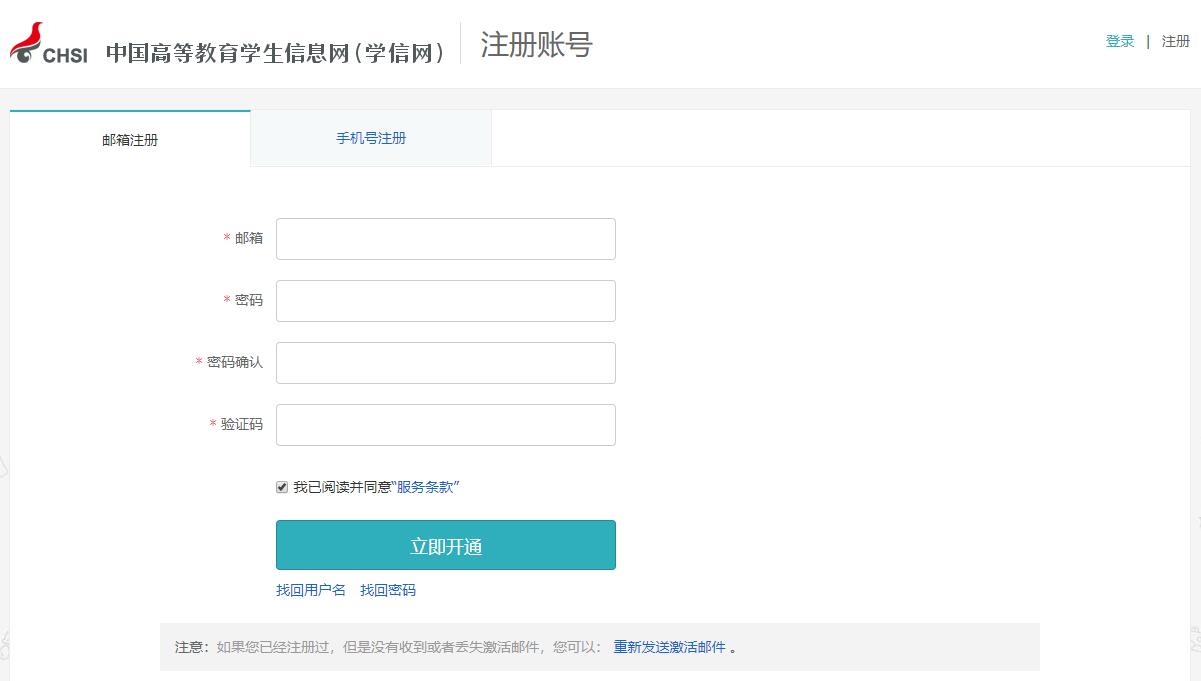Switch to the 手机号注册 tab
The image size is (1201, 681).
click(x=371, y=138)
